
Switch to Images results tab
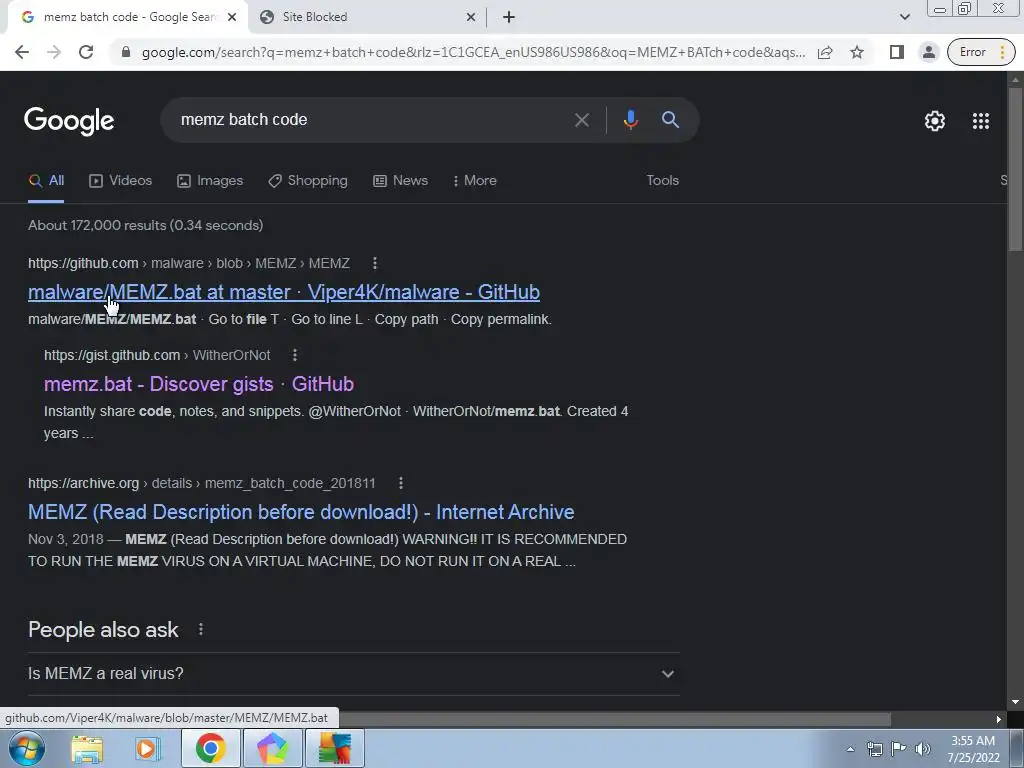click(x=210, y=181)
